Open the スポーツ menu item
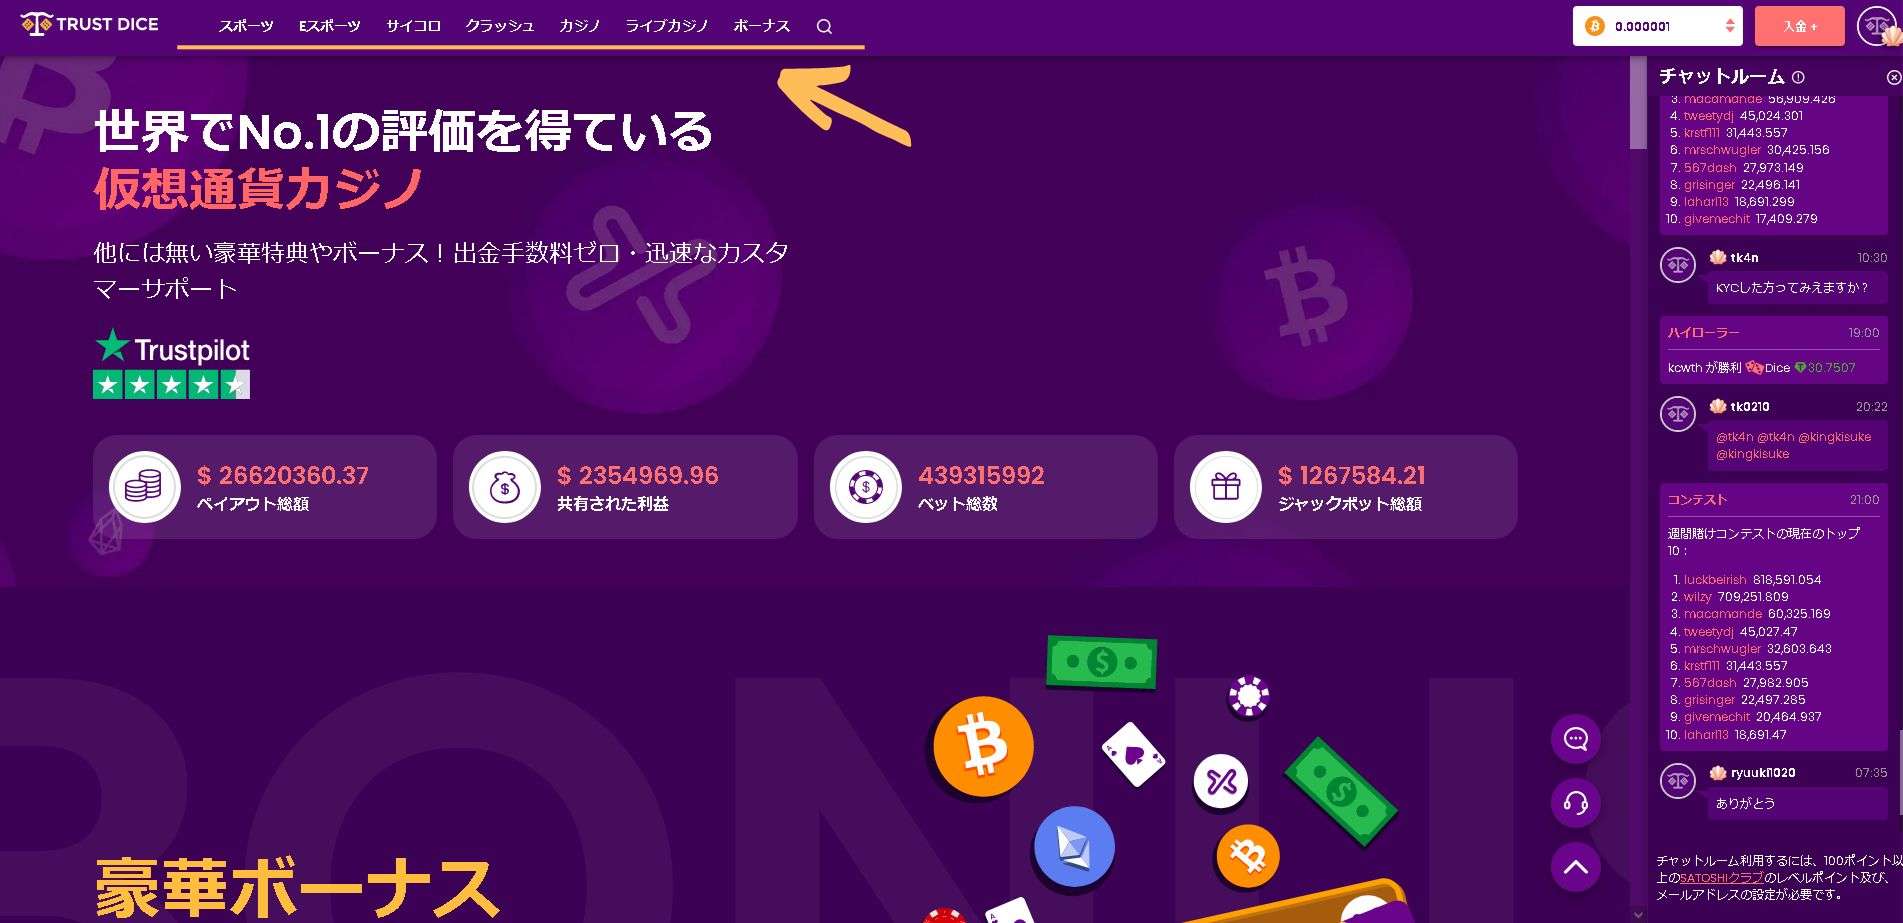 246,26
